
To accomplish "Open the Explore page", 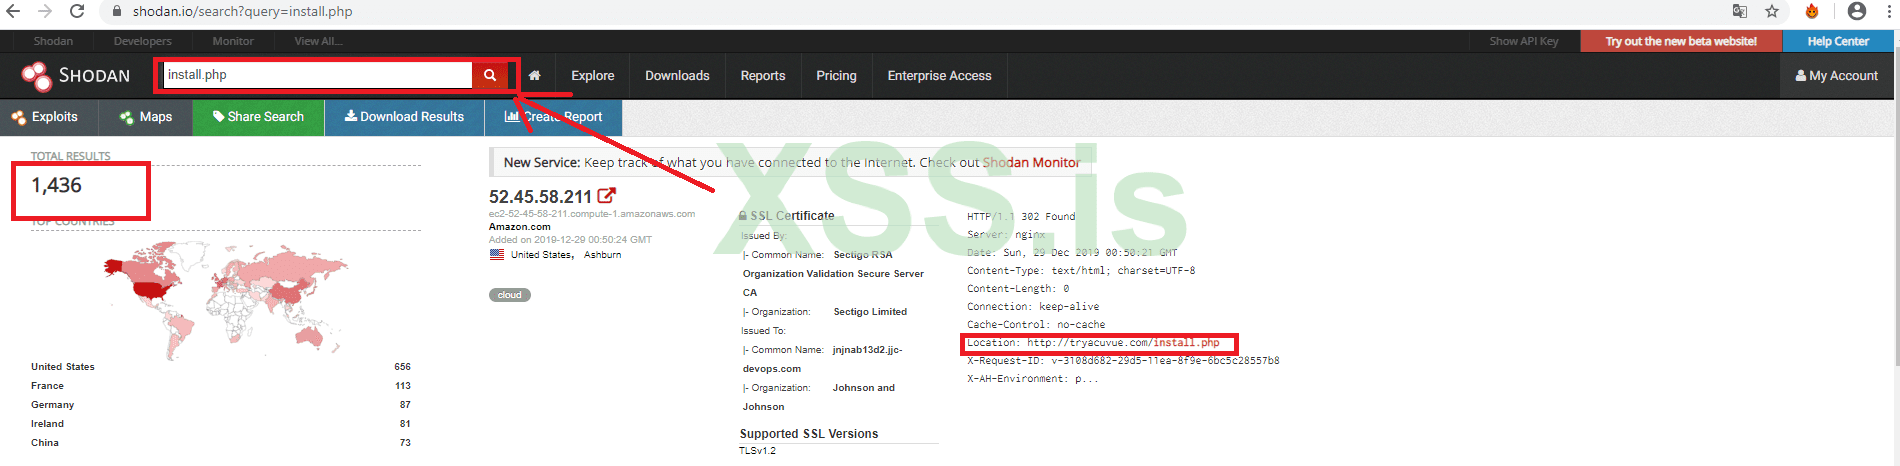I will (593, 76).
